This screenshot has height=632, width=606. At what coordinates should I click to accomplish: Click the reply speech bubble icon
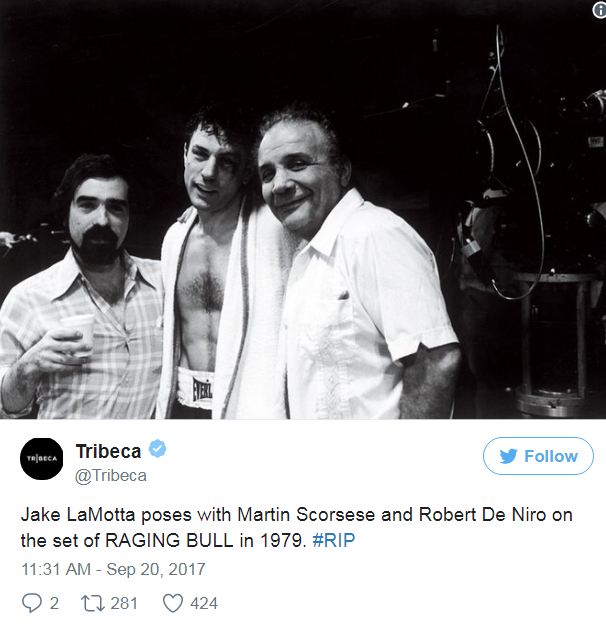tap(31, 603)
